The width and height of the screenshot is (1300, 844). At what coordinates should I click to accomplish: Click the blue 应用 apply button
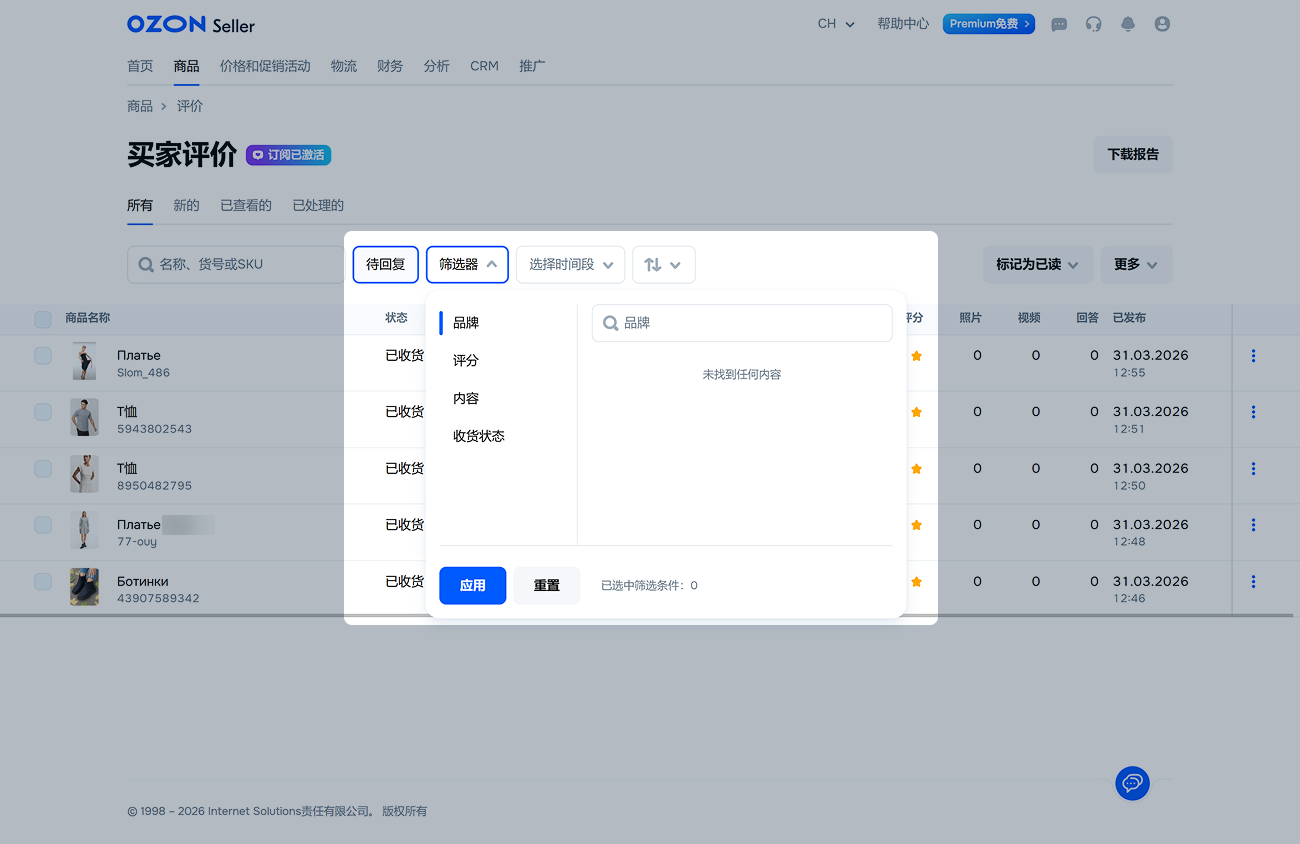472,586
